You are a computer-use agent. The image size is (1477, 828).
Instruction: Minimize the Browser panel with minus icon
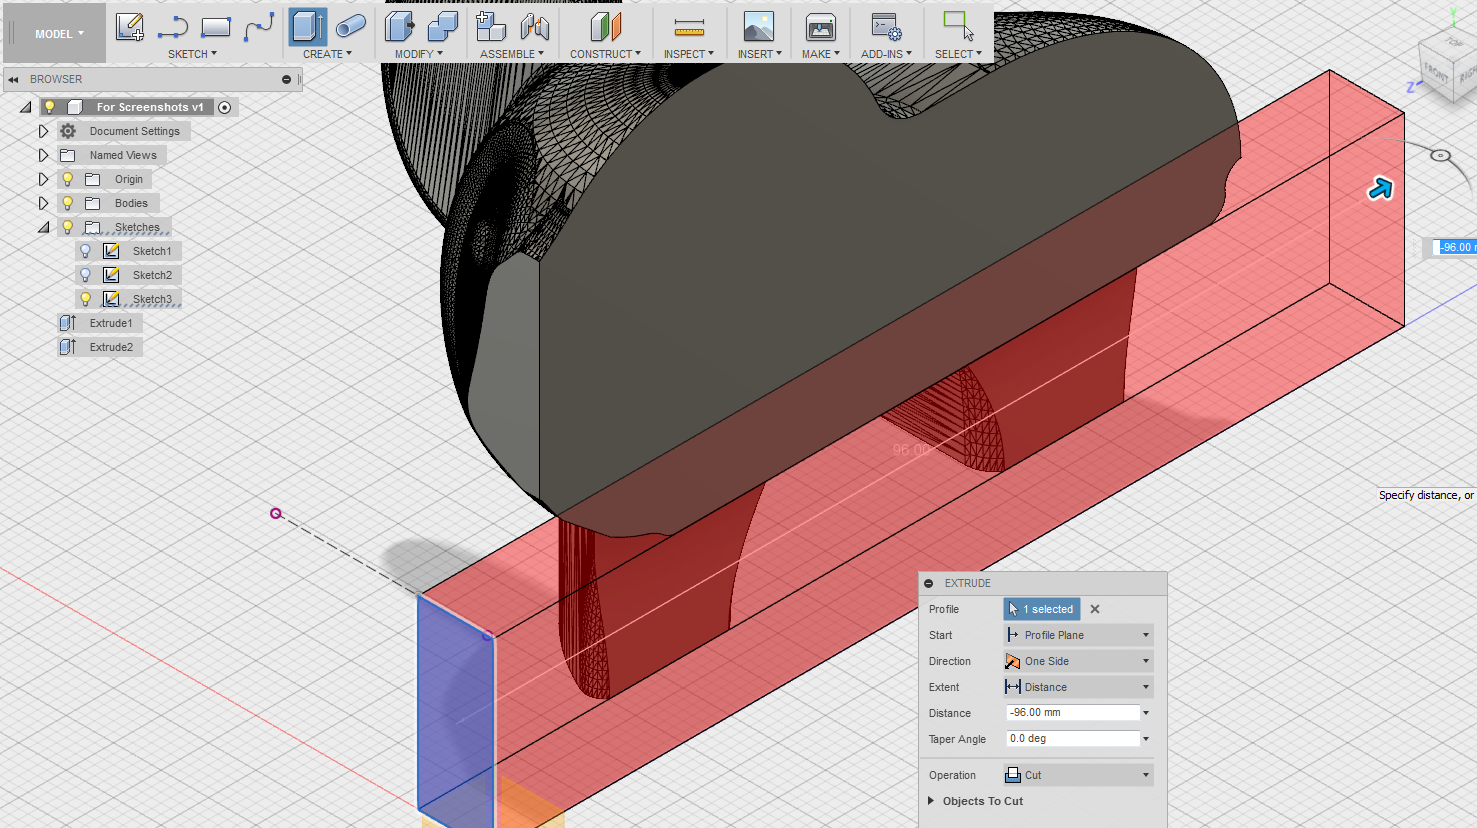[286, 79]
